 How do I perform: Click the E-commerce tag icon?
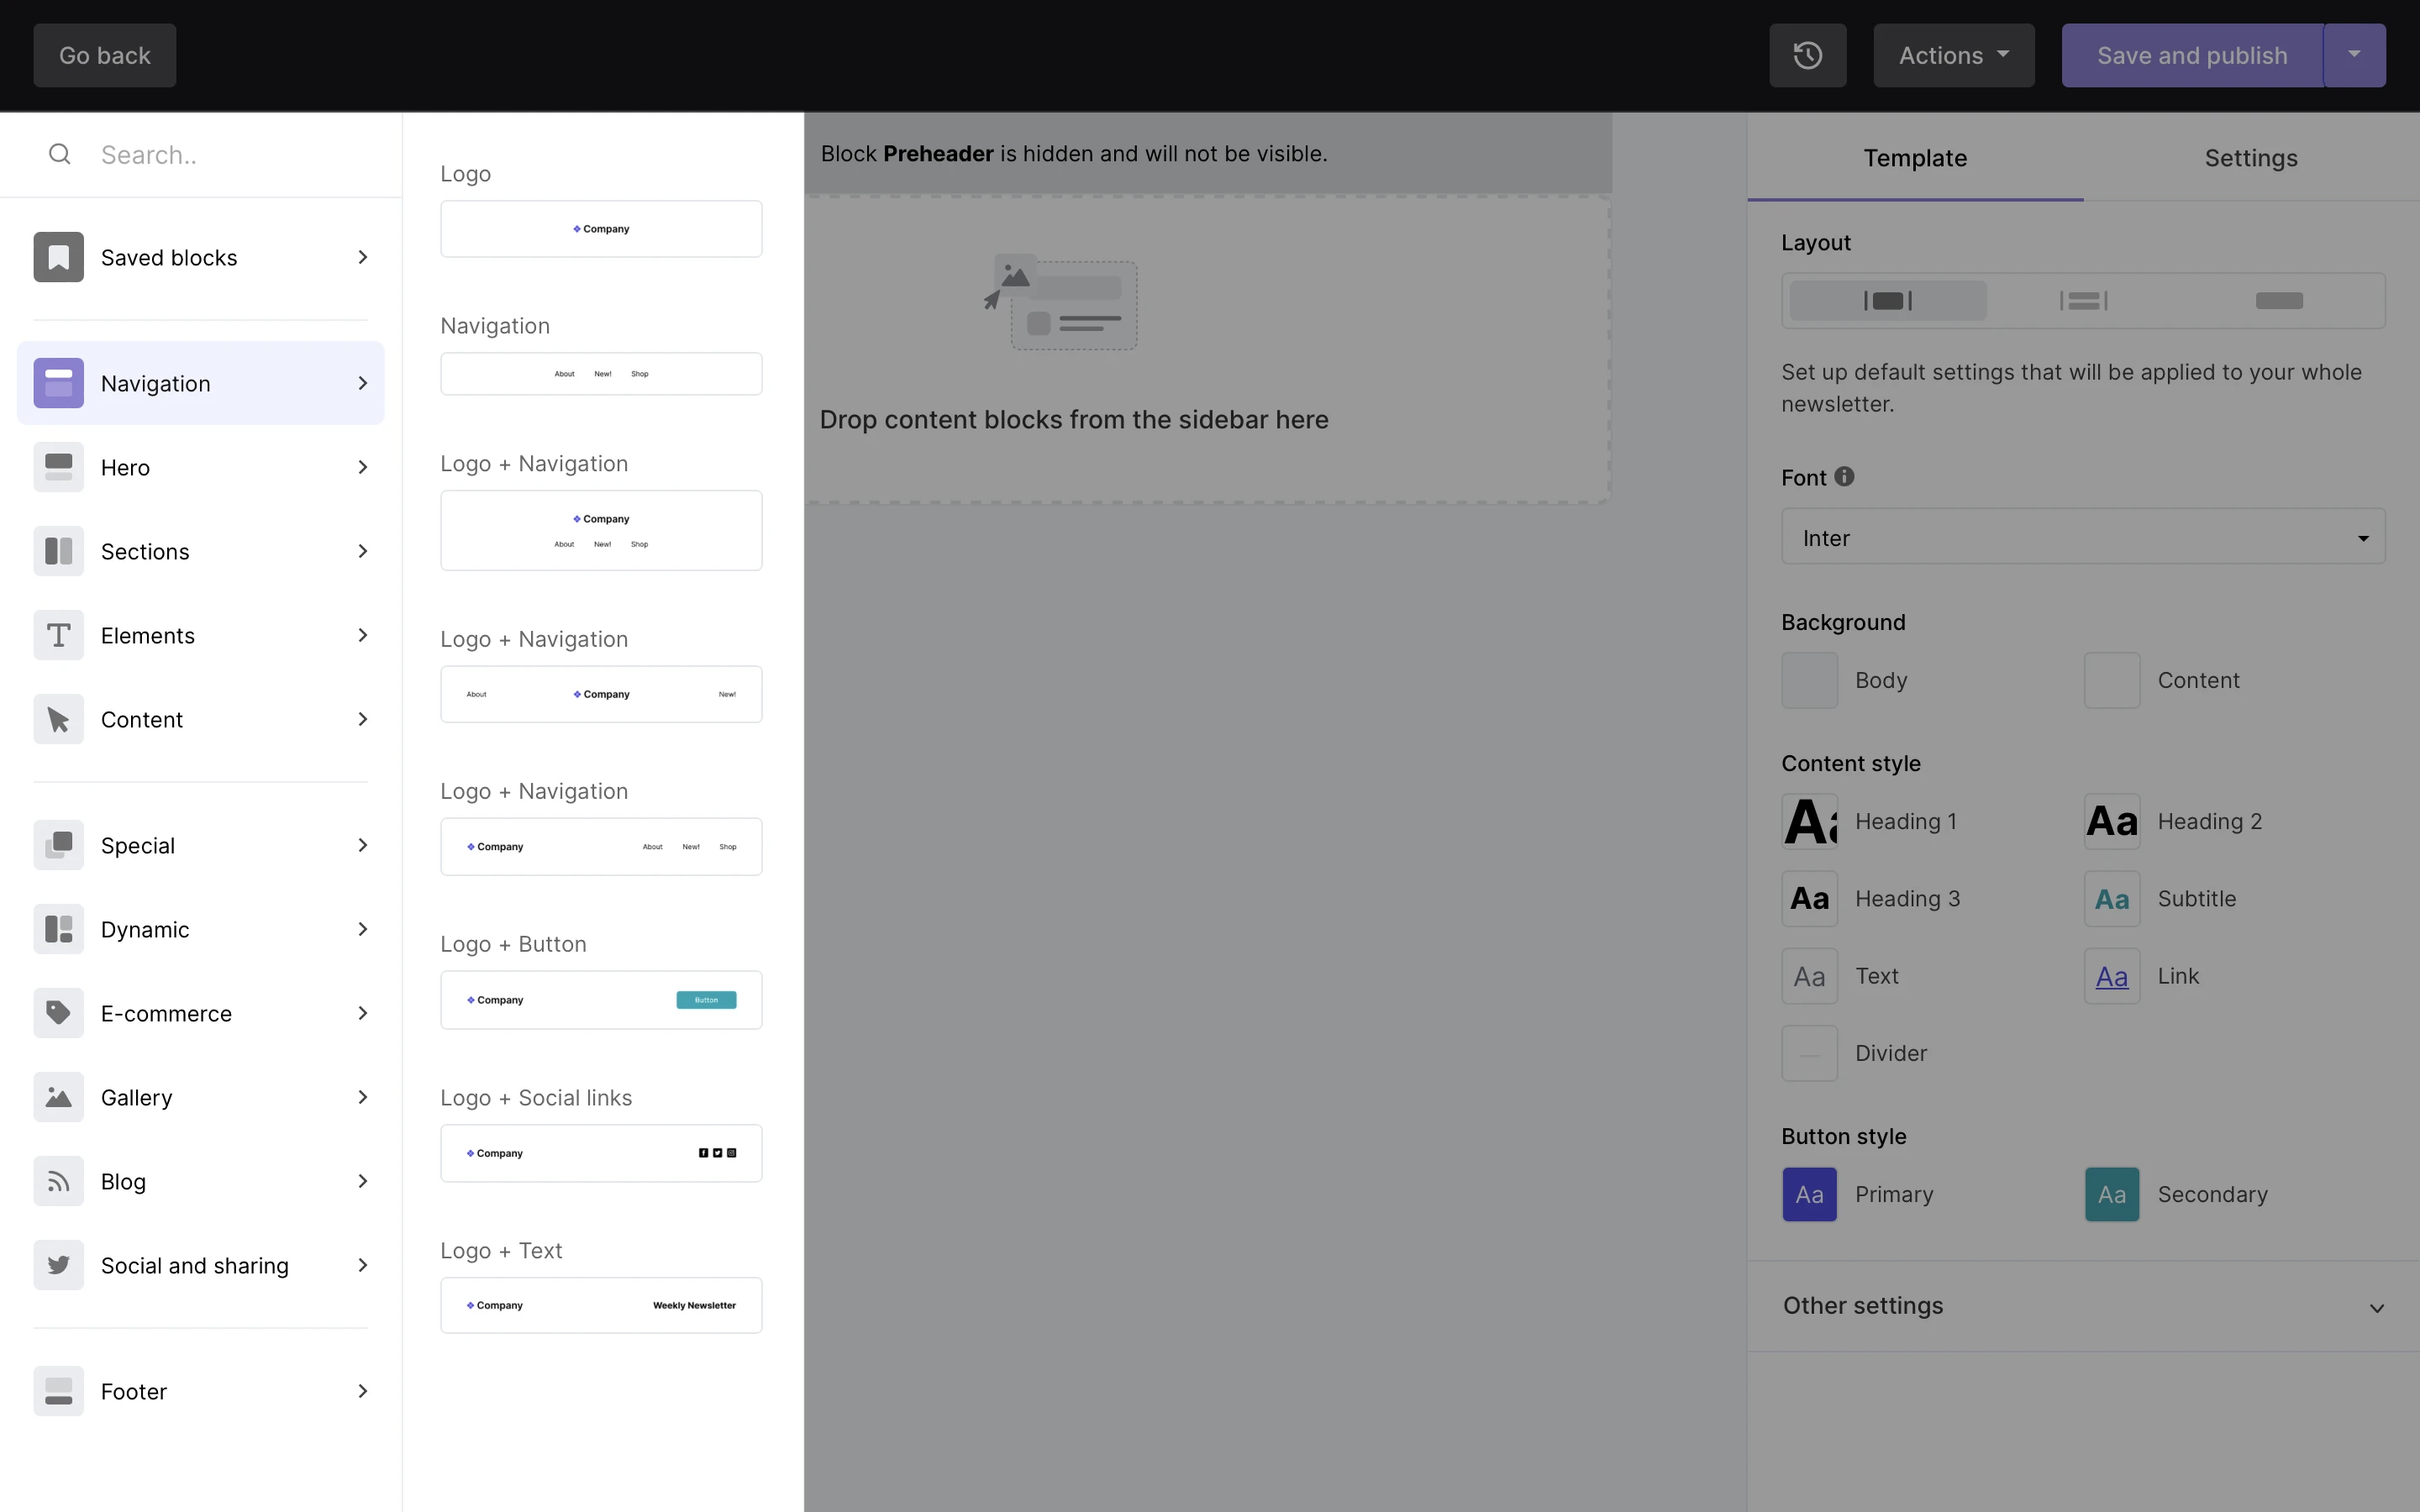click(58, 1013)
